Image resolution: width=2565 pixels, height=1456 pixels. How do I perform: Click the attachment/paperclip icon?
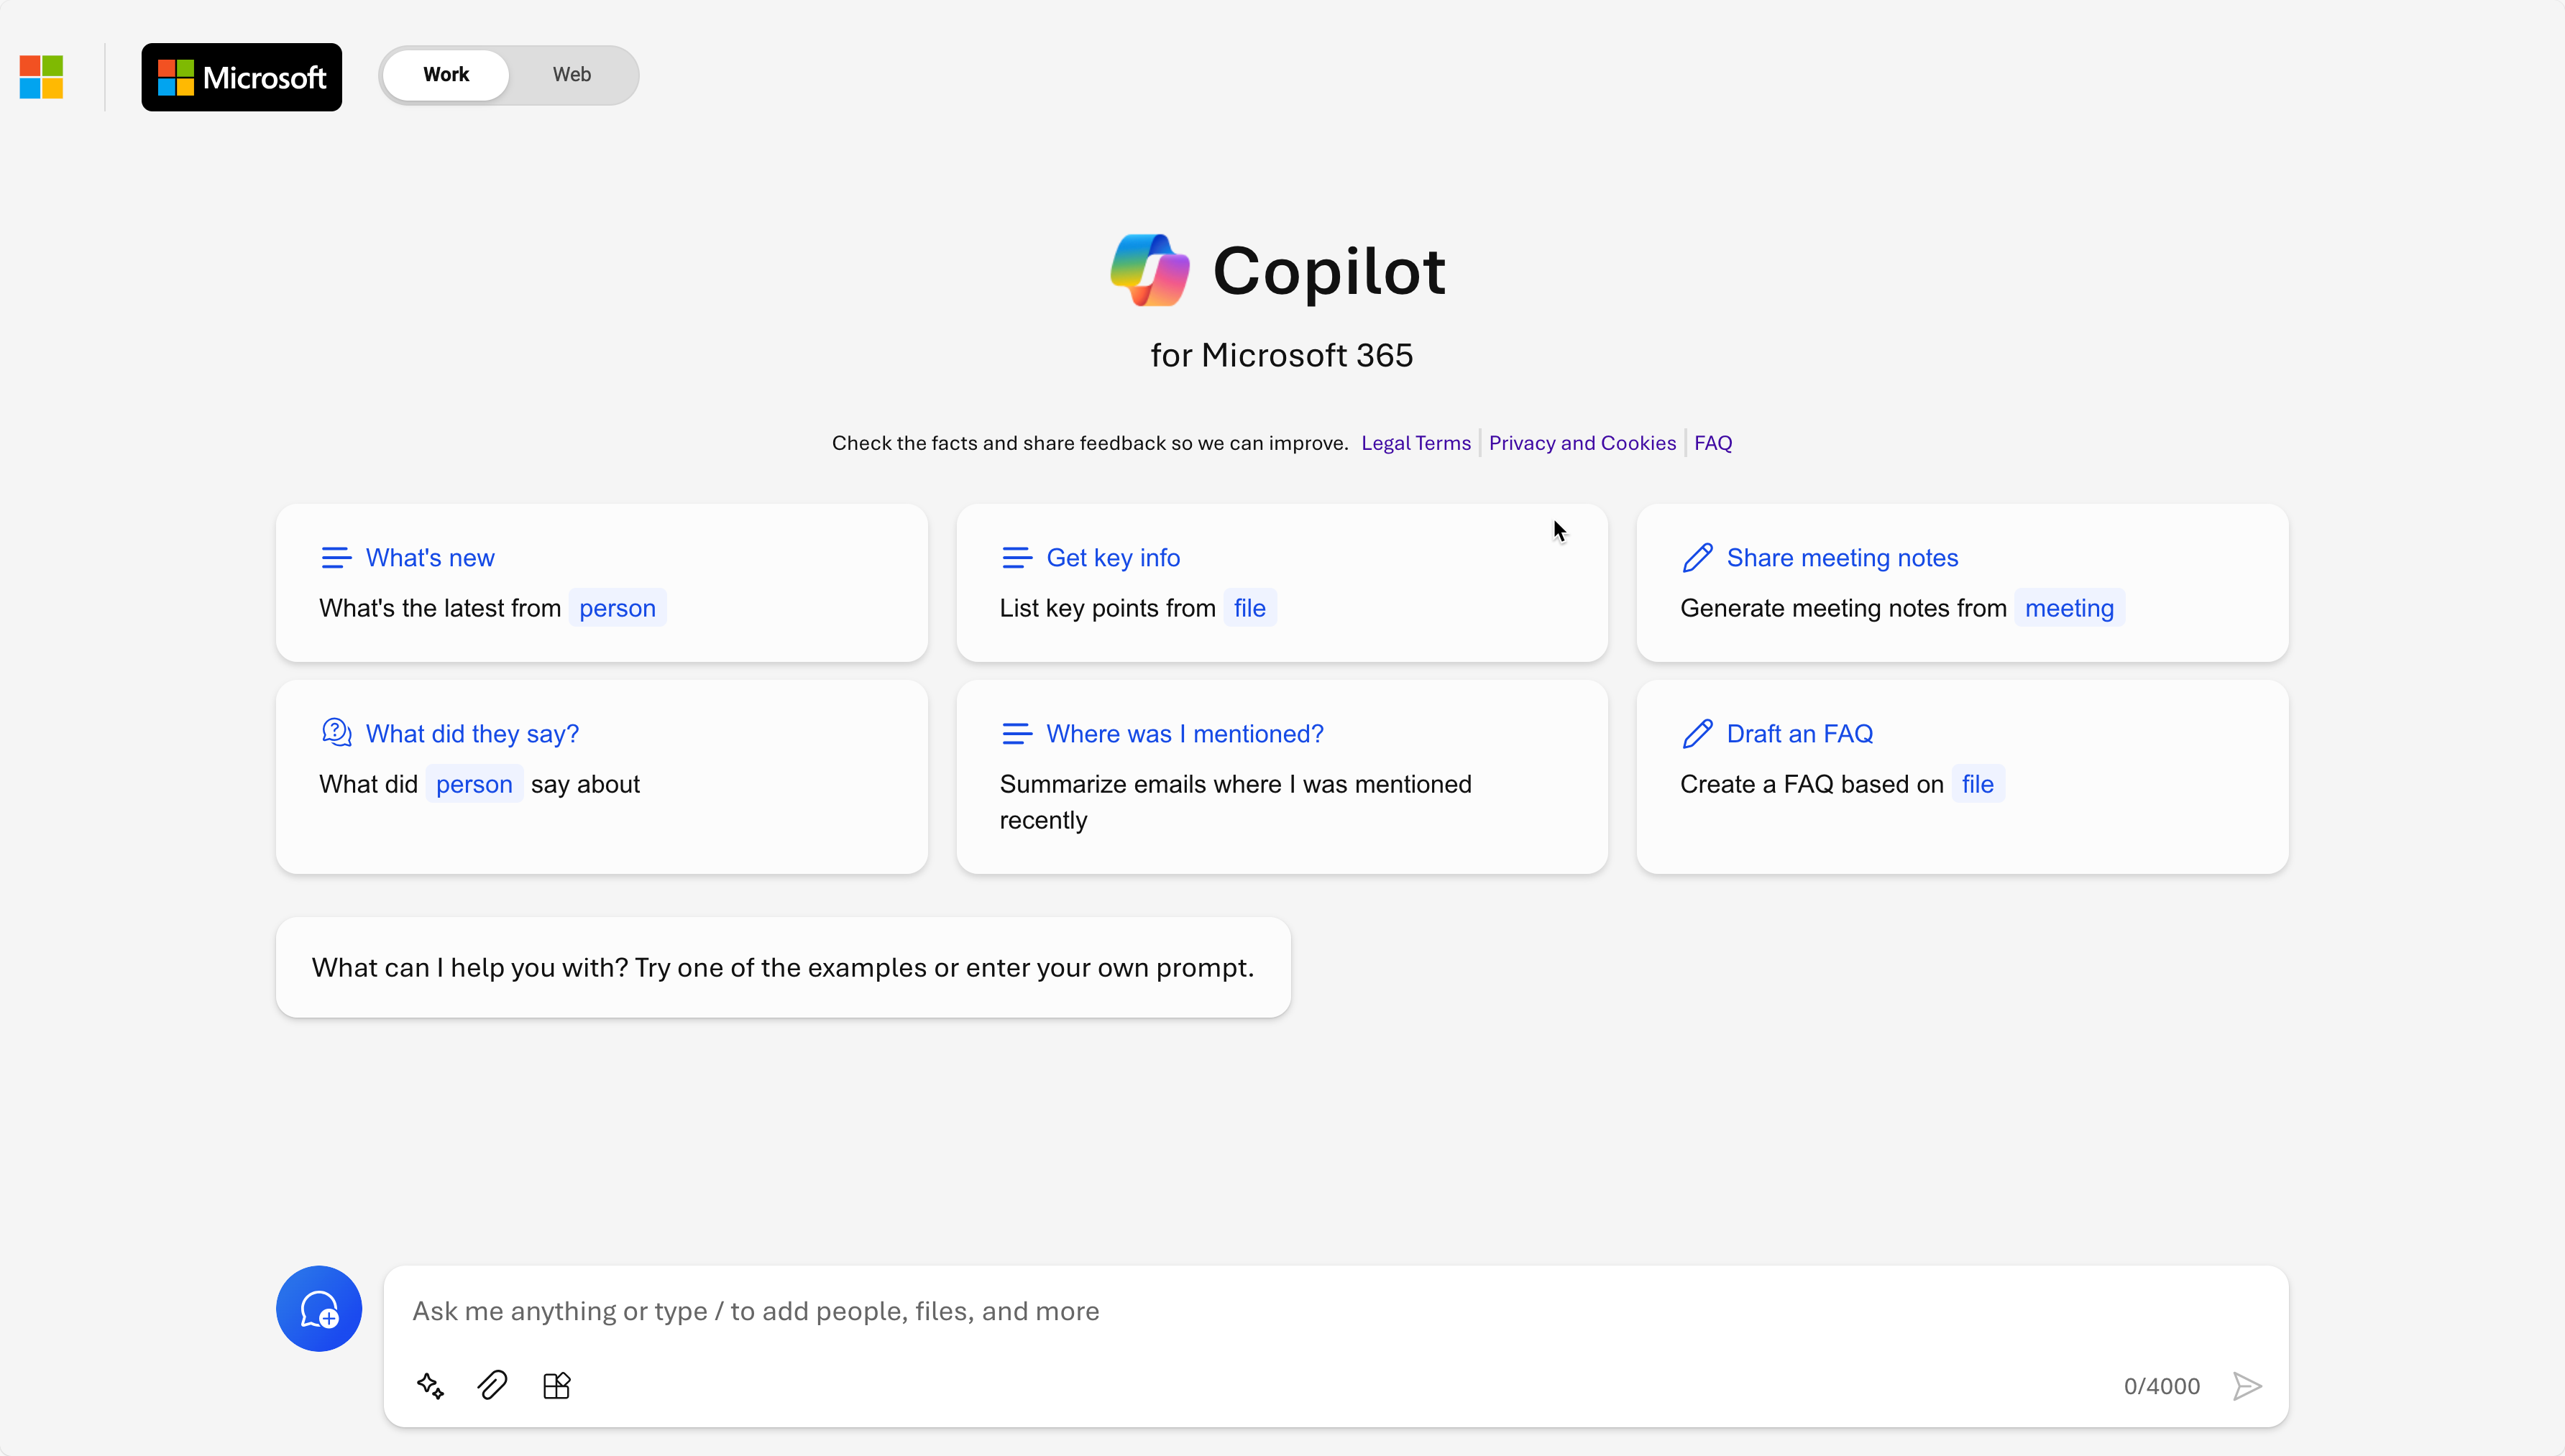[x=493, y=1386]
